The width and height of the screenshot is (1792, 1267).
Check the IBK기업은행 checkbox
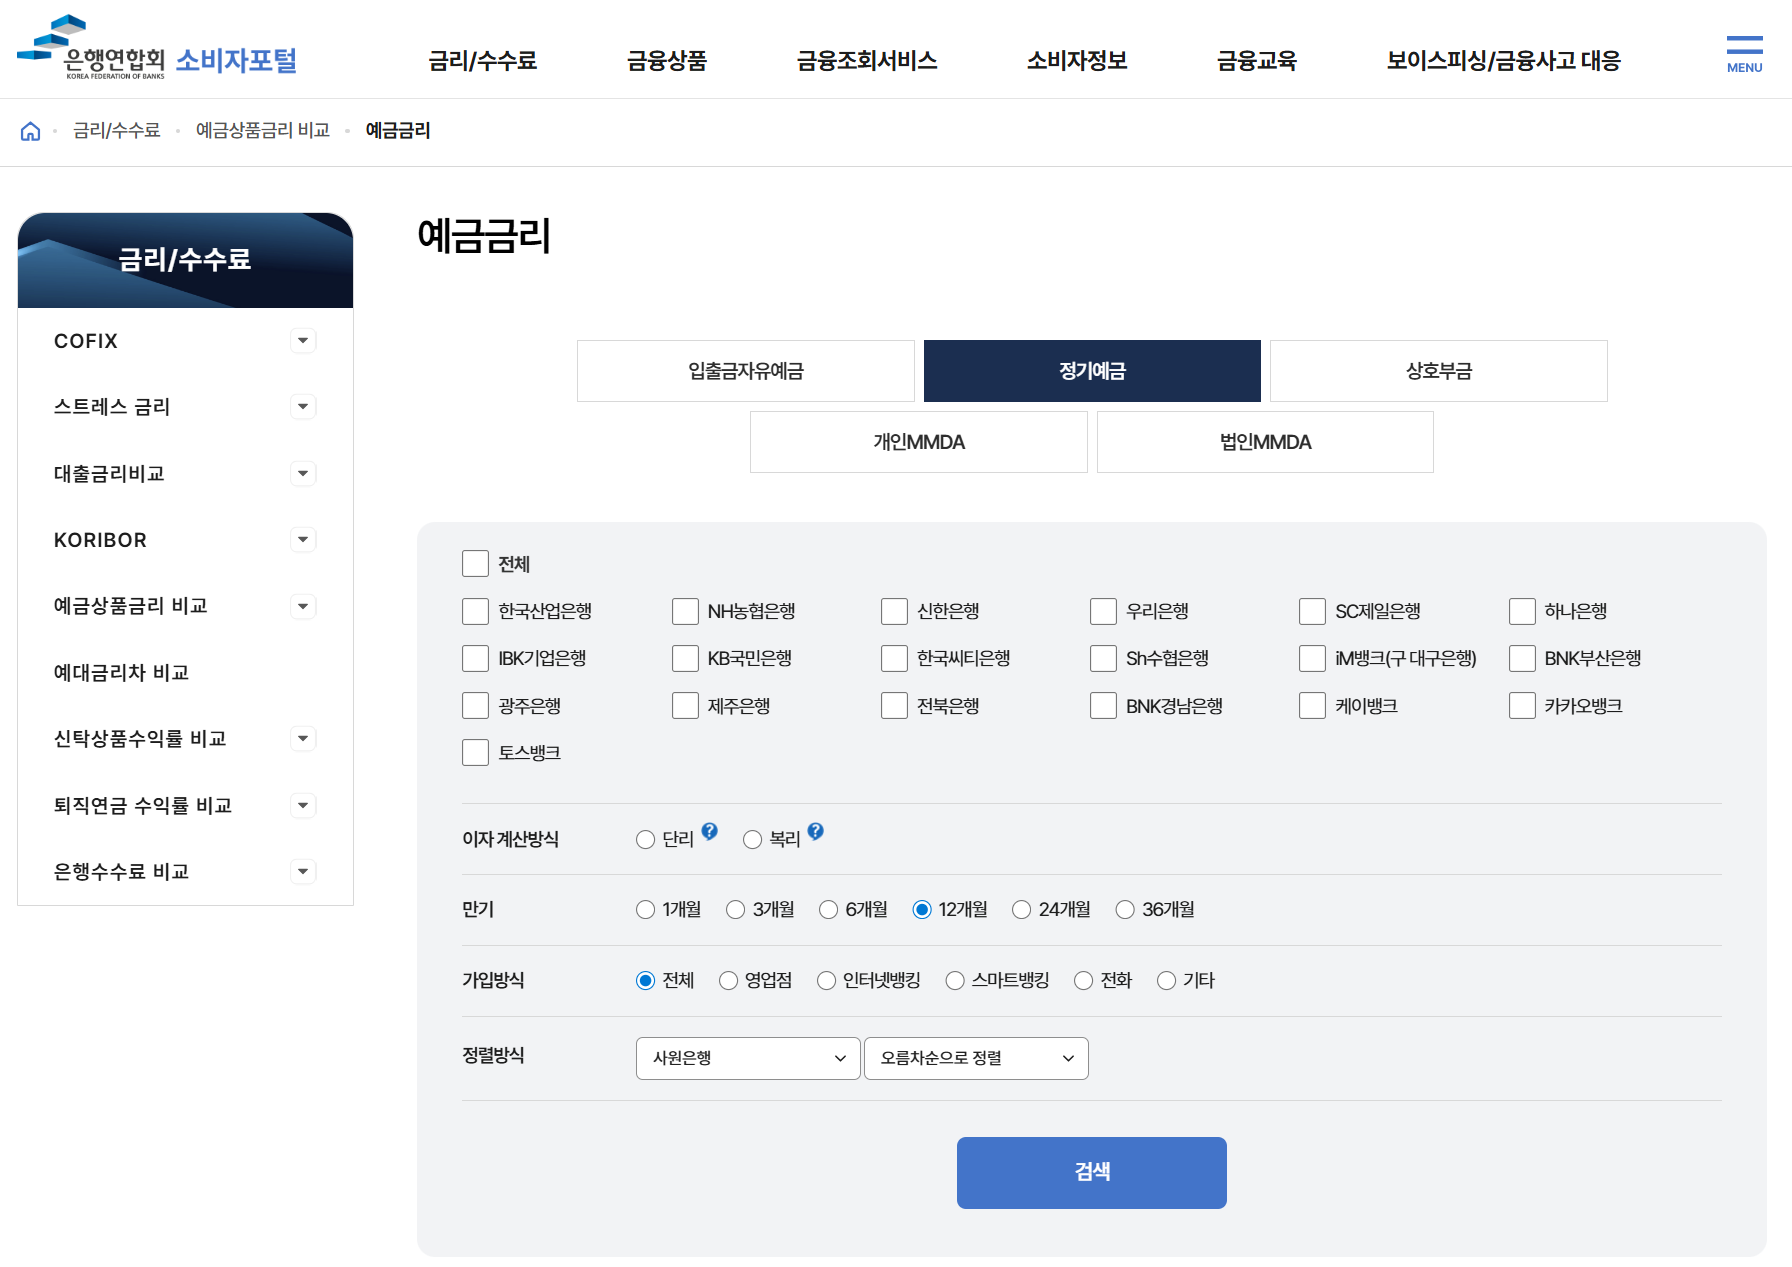point(475,658)
